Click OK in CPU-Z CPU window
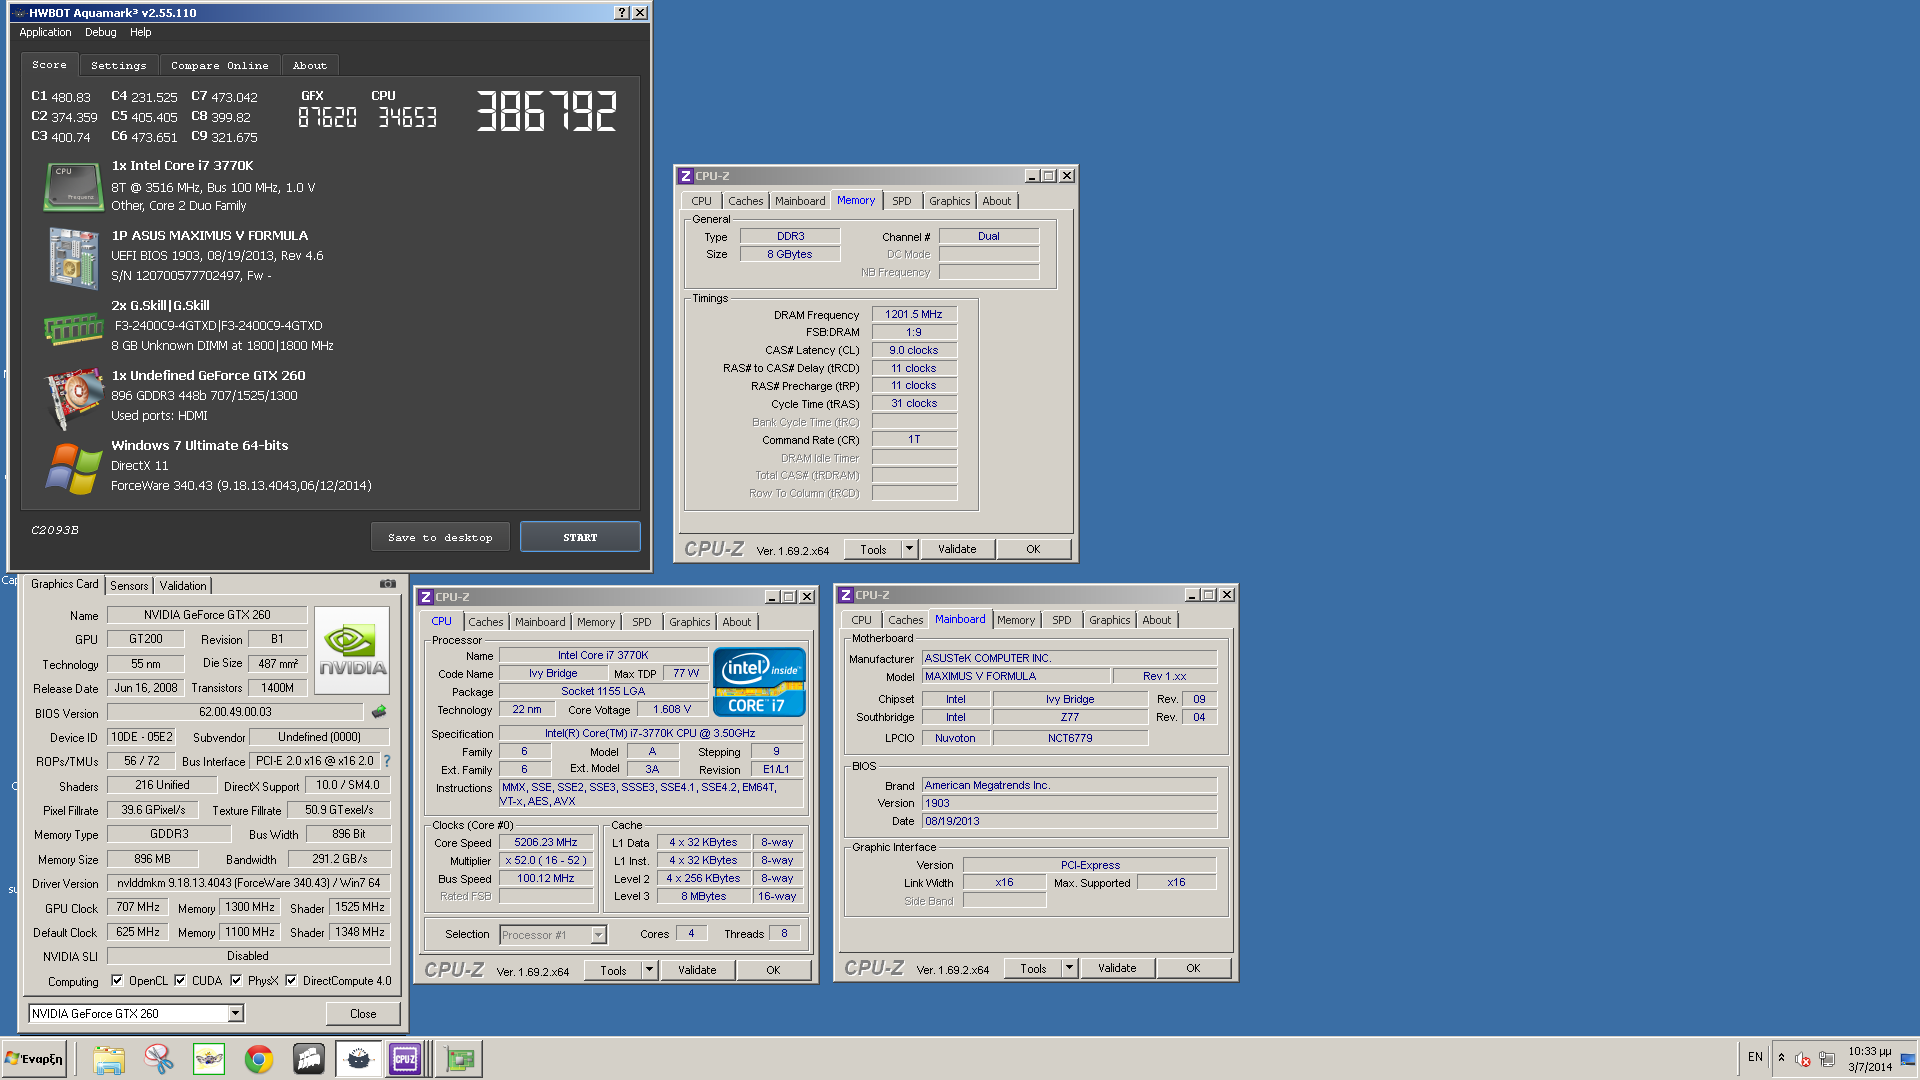 coord(773,970)
